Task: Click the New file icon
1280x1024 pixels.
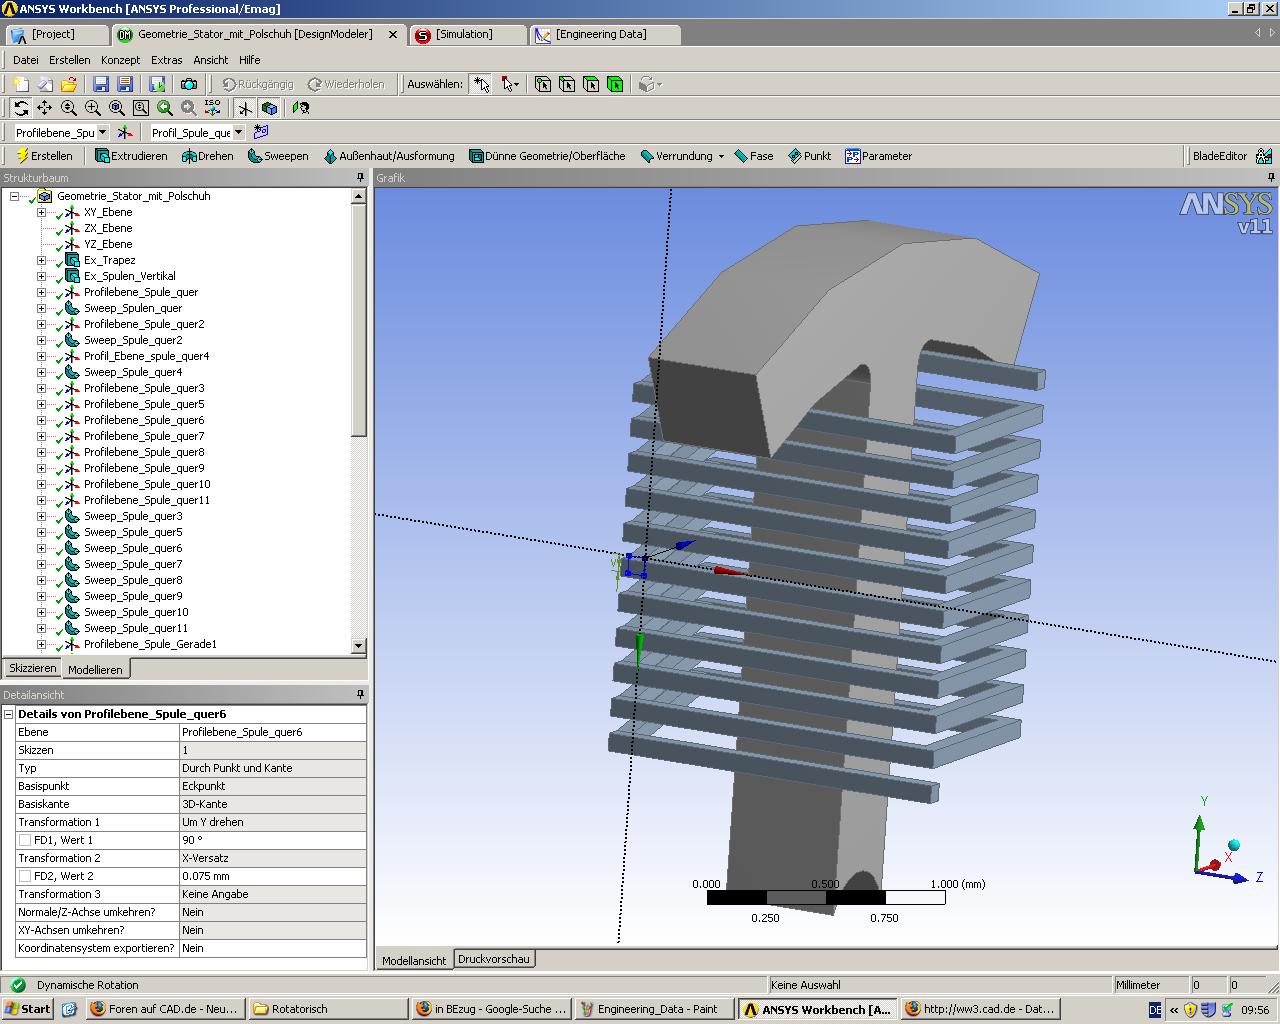Action: click(21, 84)
